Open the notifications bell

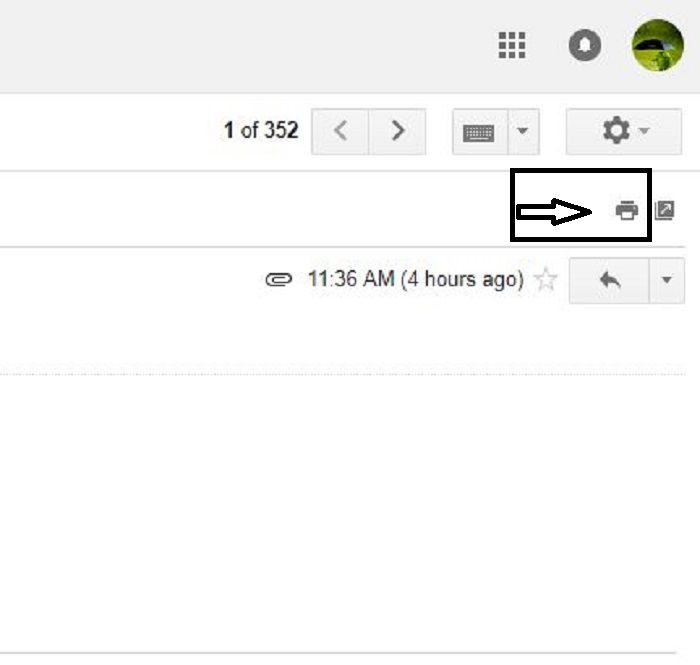click(x=585, y=45)
